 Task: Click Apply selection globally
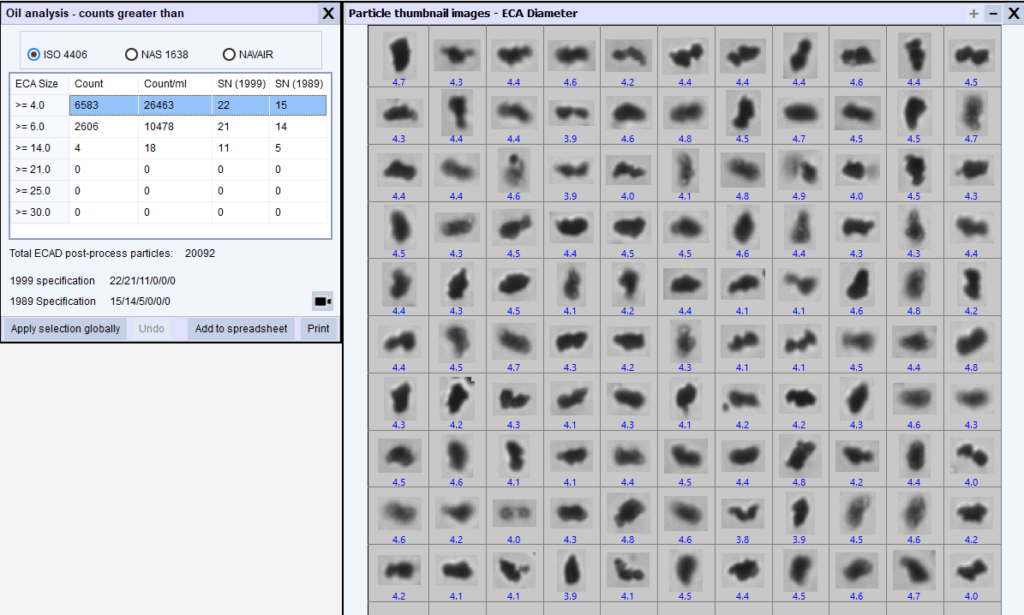coord(64,328)
